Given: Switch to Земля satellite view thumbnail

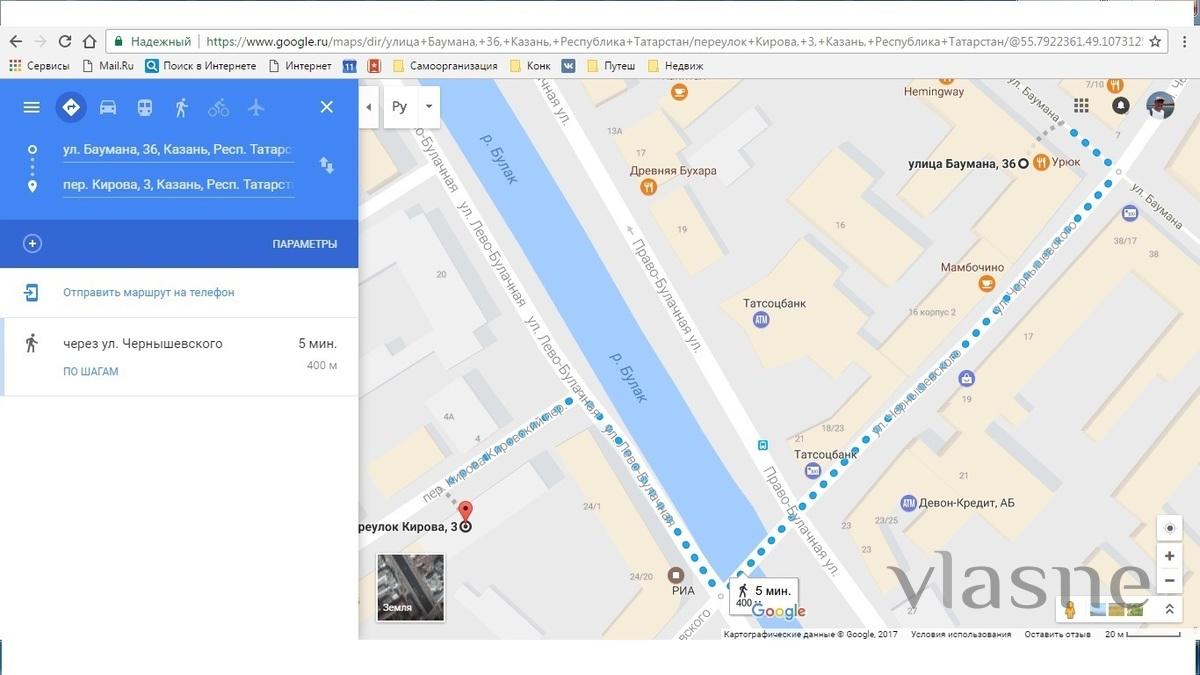Looking at the screenshot, I should click(x=410, y=587).
